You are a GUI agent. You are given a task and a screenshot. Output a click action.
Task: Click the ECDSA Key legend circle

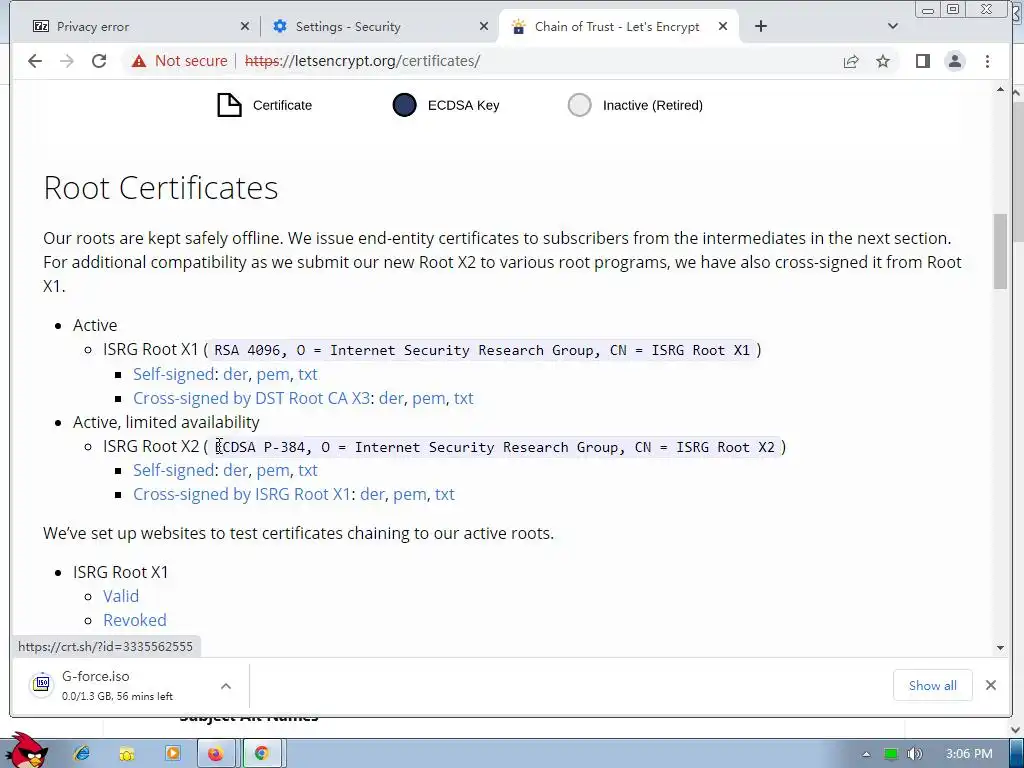[x=404, y=105]
